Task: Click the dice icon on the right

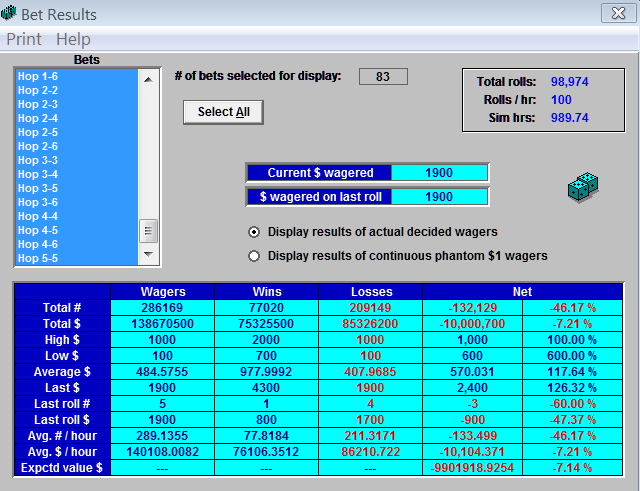Action: (x=583, y=187)
